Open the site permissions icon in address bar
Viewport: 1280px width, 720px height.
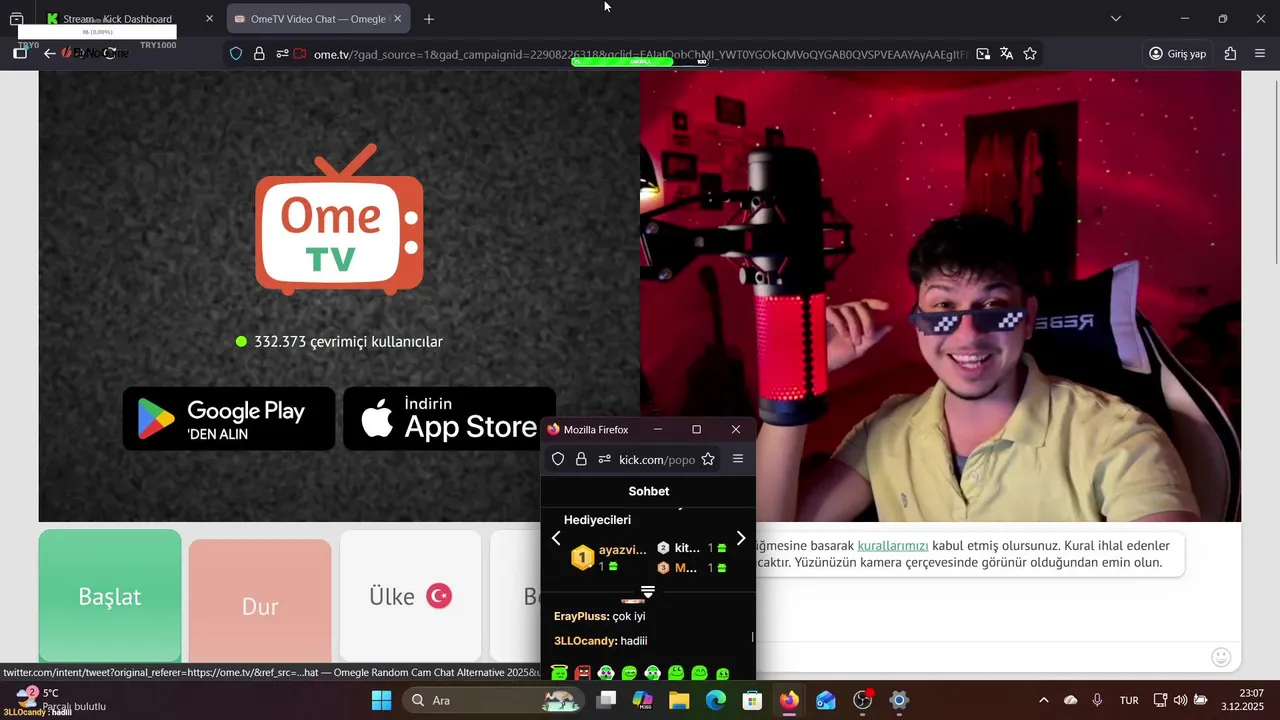click(x=282, y=54)
